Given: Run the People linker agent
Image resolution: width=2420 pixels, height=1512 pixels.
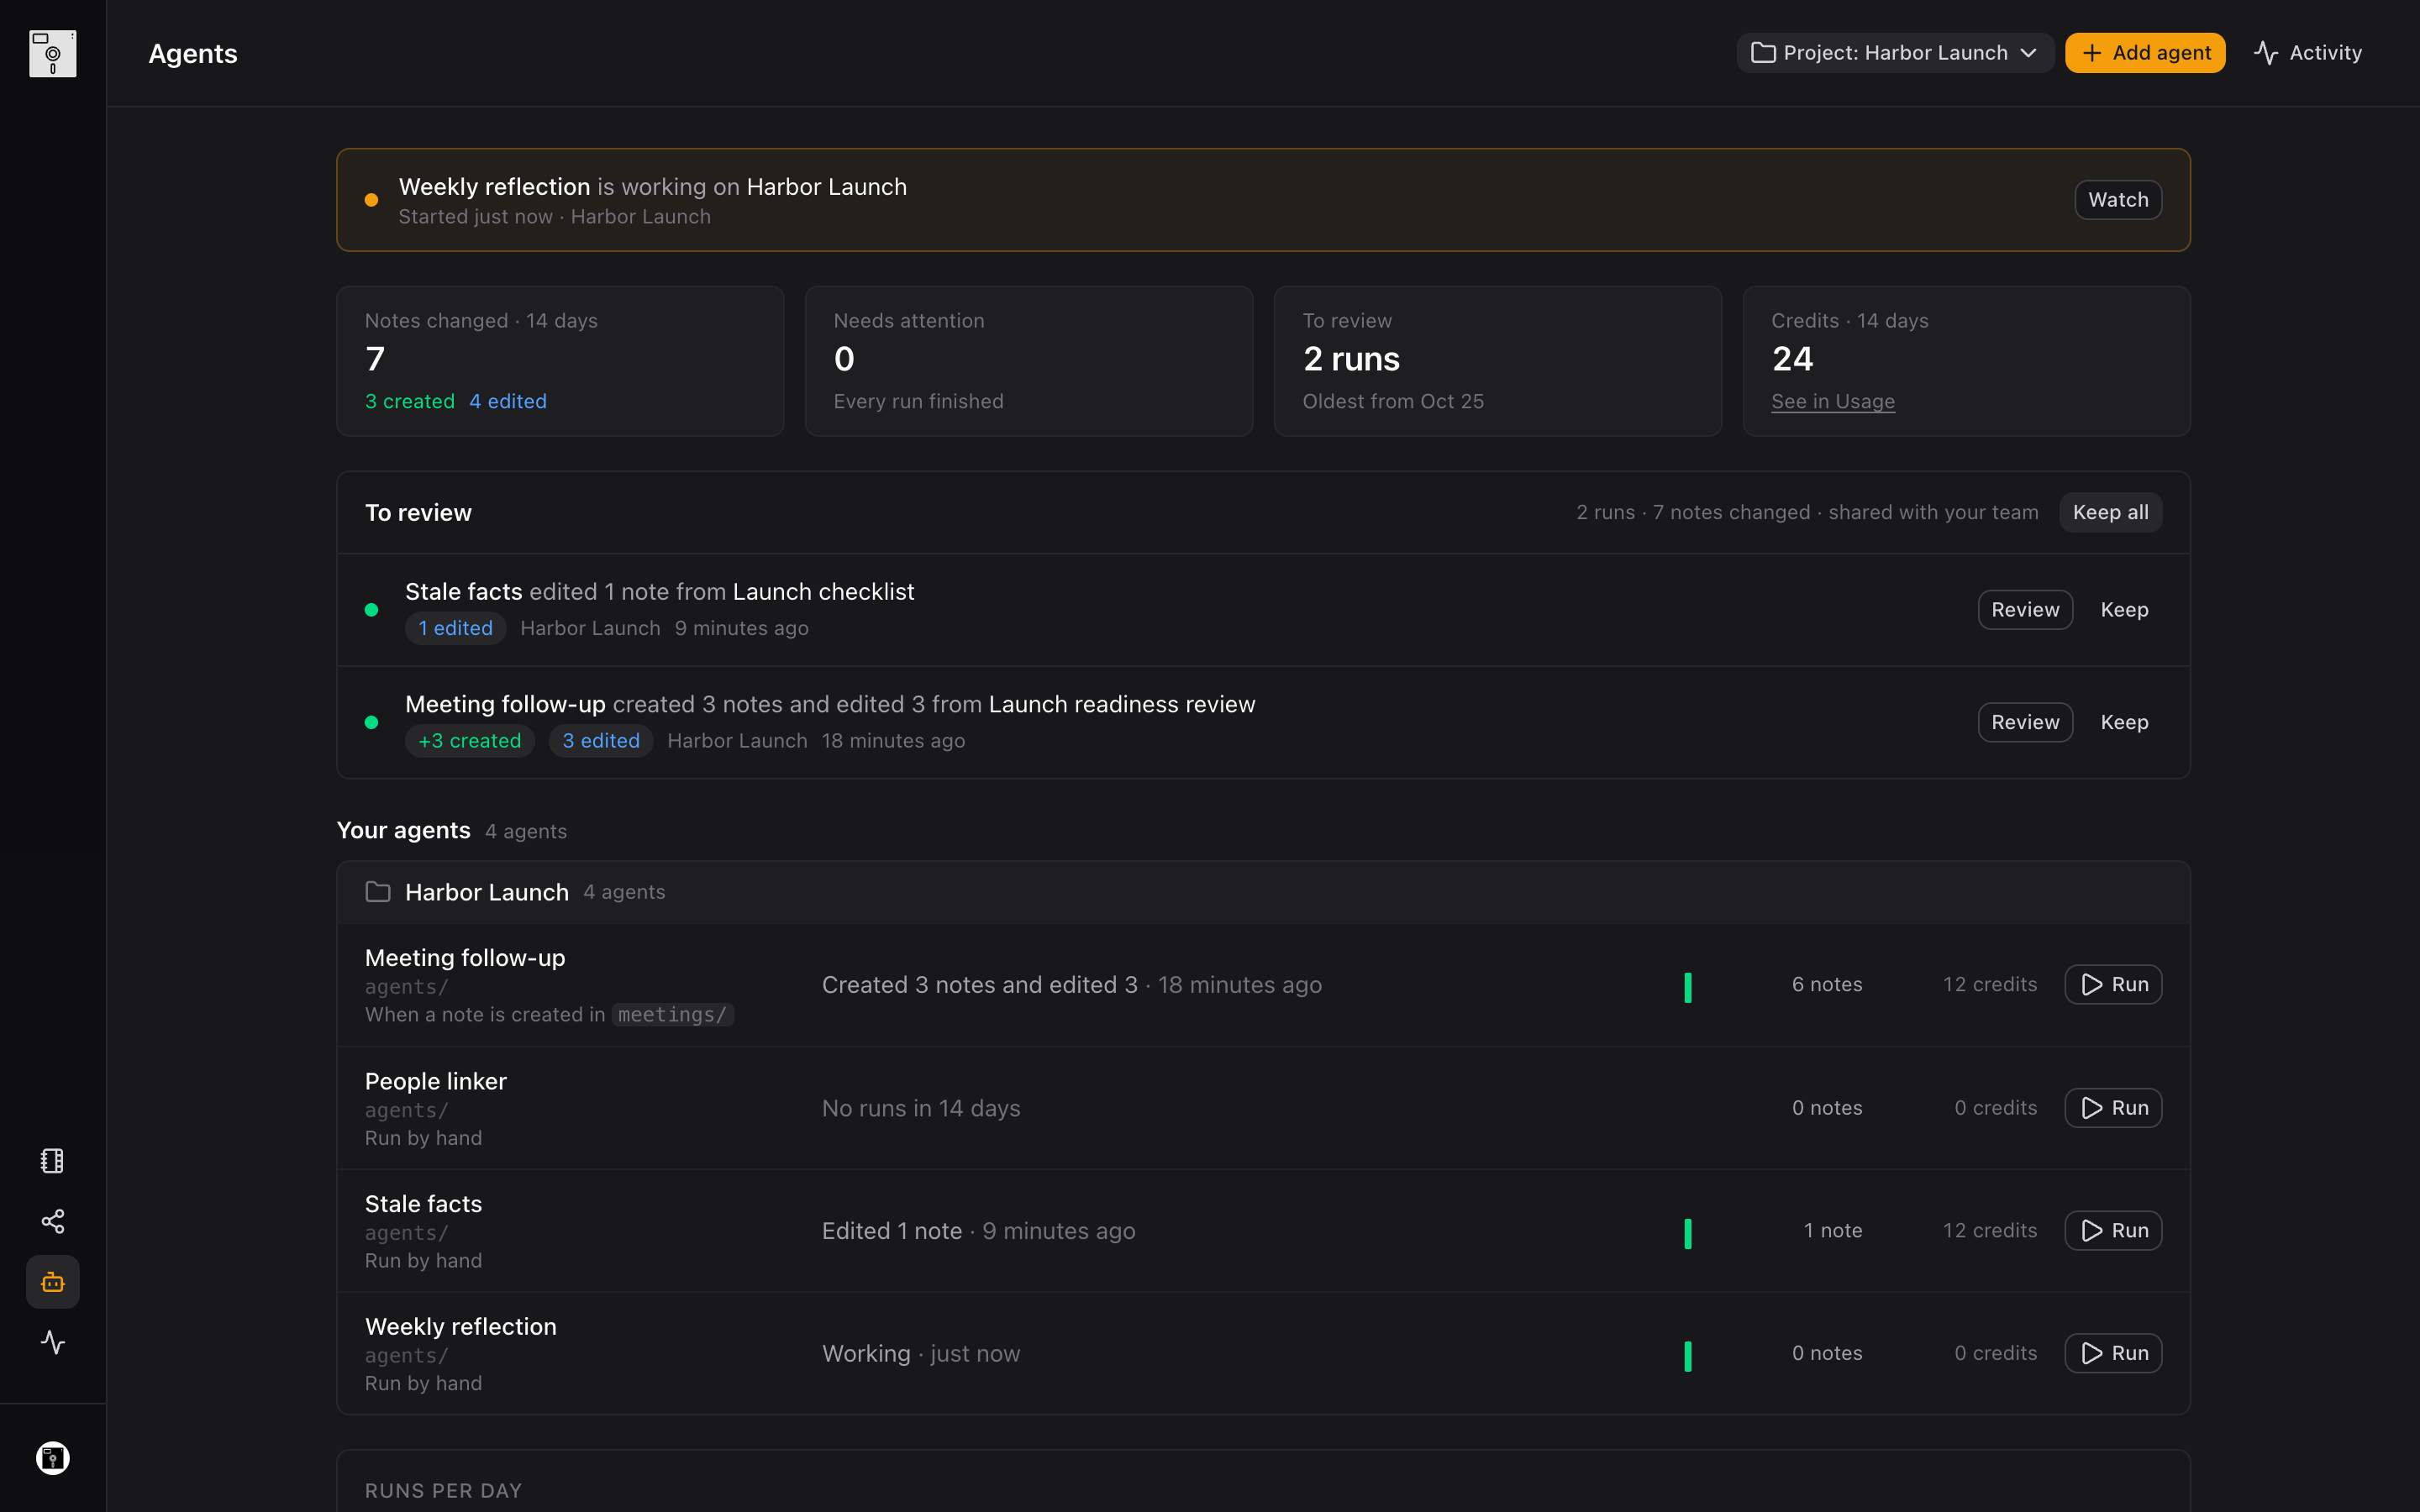Looking at the screenshot, I should 2113,1108.
